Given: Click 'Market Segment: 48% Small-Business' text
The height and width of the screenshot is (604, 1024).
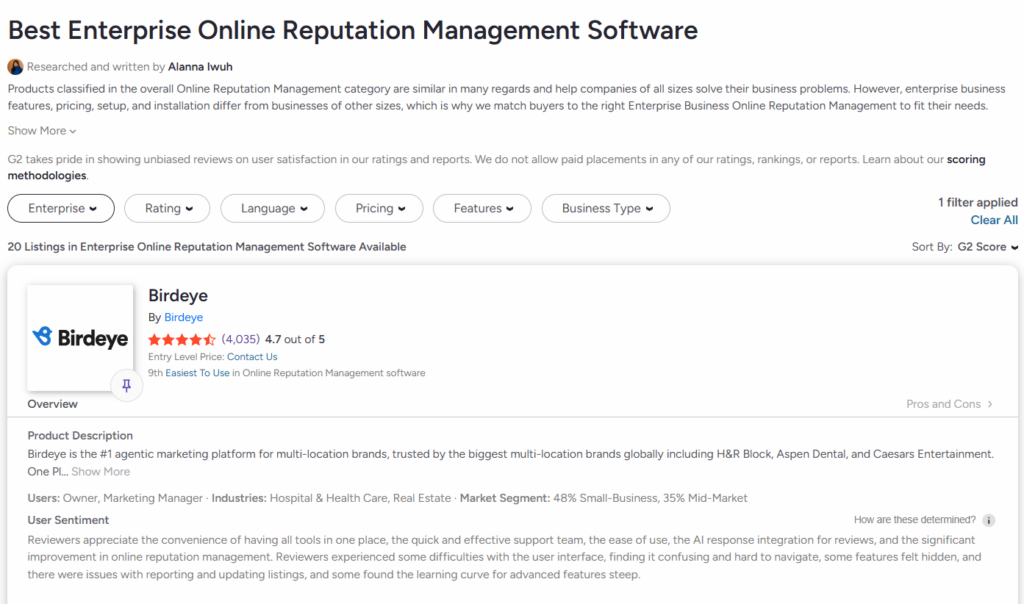Looking at the screenshot, I should (x=558, y=498).
